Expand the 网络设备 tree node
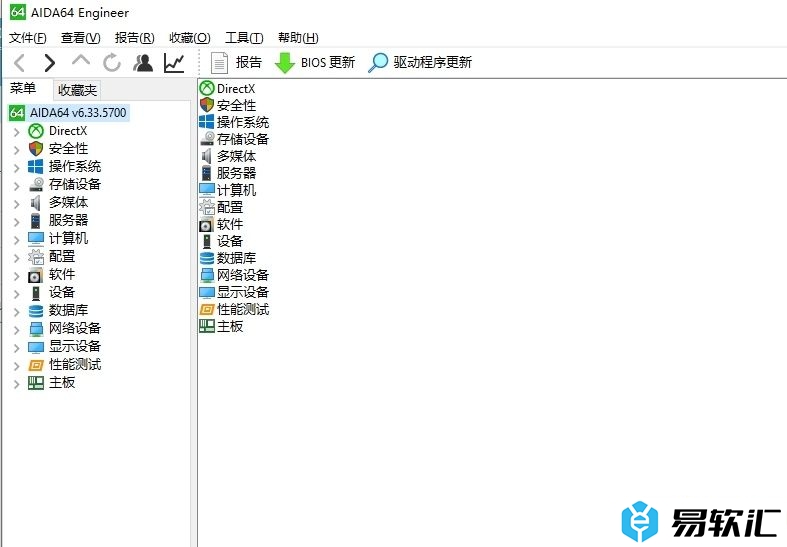 17,330
